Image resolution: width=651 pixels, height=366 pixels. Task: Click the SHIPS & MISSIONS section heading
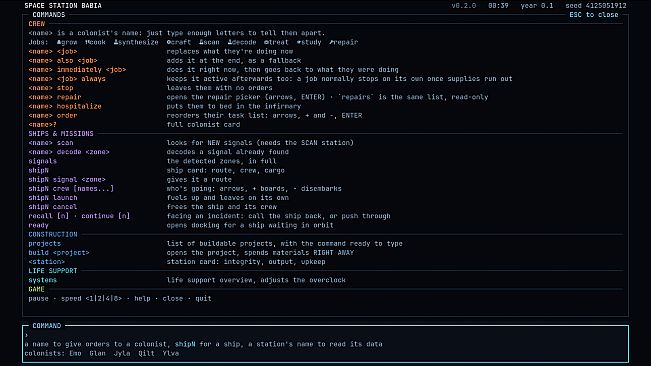[x=61, y=134]
